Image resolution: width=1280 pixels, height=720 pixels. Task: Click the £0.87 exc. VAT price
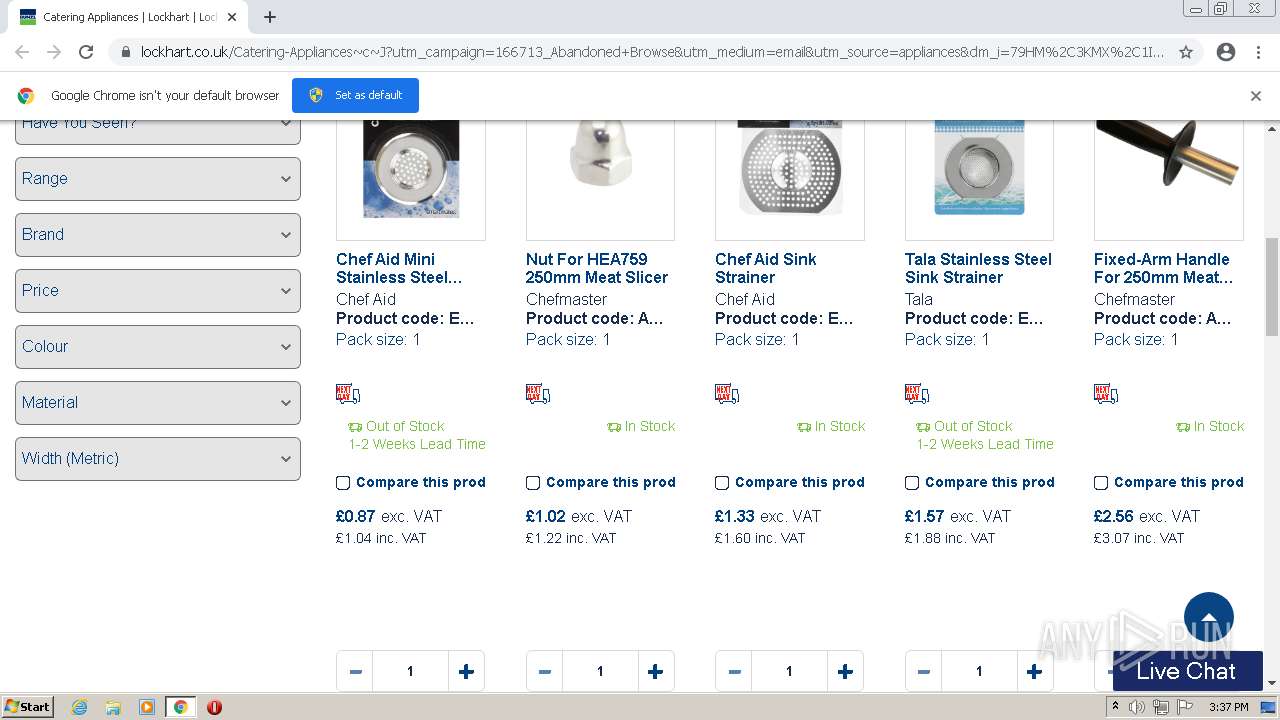pos(389,517)
